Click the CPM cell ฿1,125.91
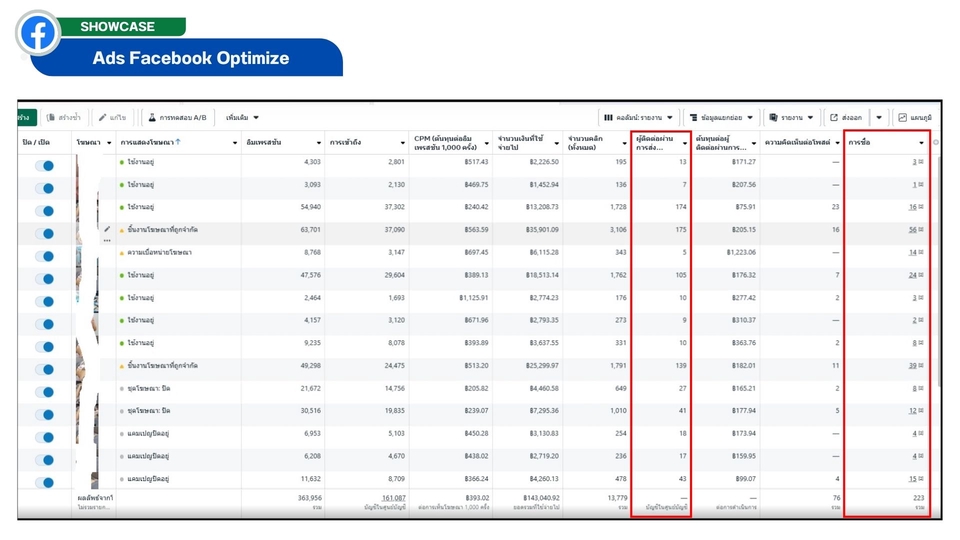This screenshot has height=540, width=960. (x=473, y=298)
